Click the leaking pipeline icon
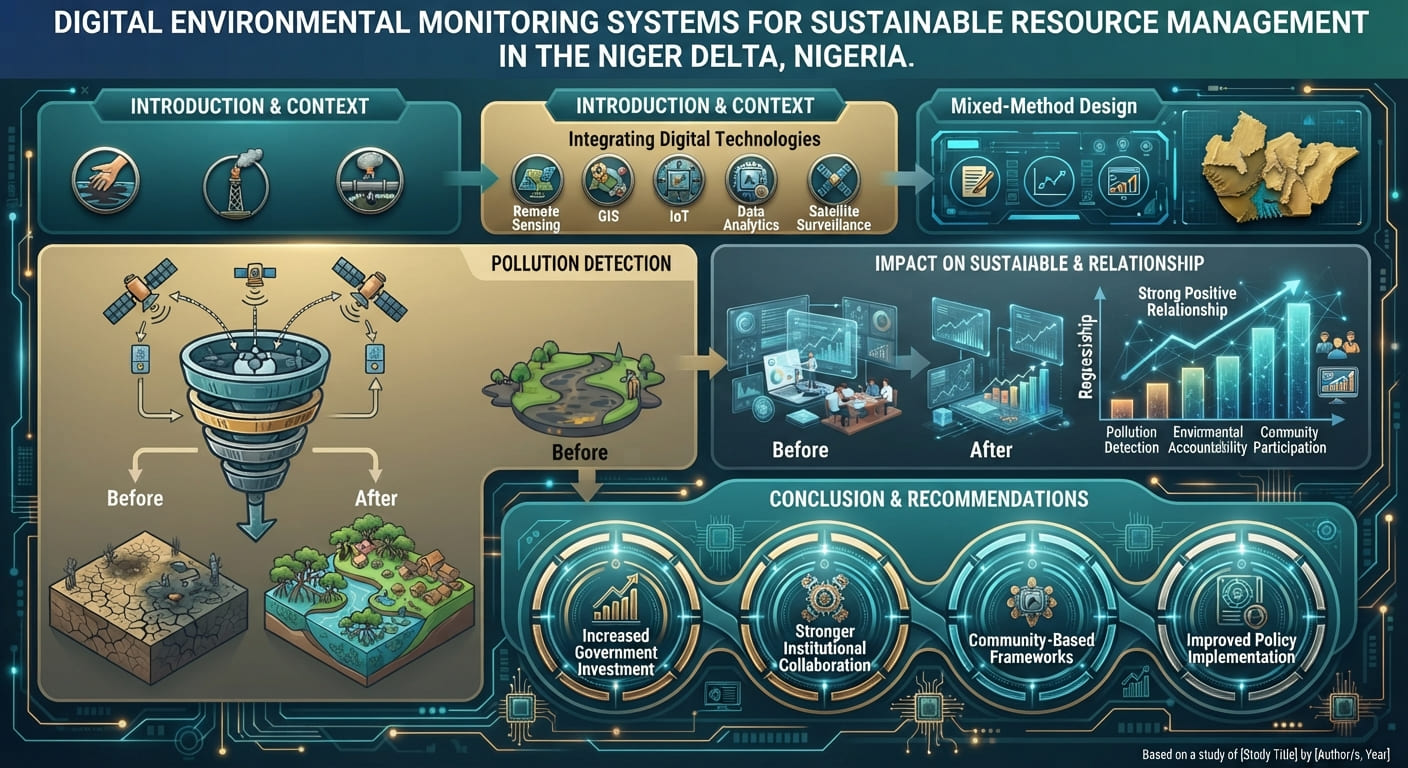The width and height of the screenshot is (1408, 768). click(367, 180)
